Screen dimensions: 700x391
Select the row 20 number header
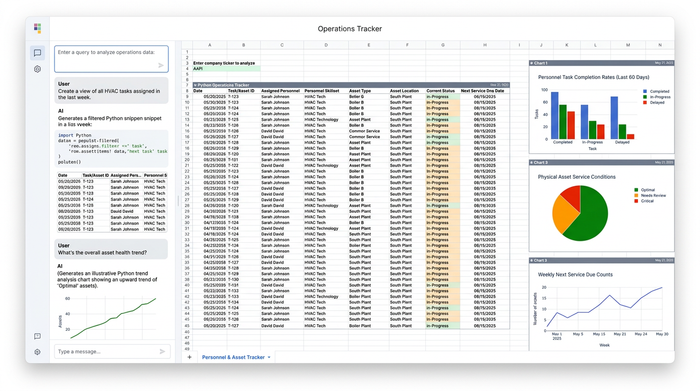click(187, 159)
